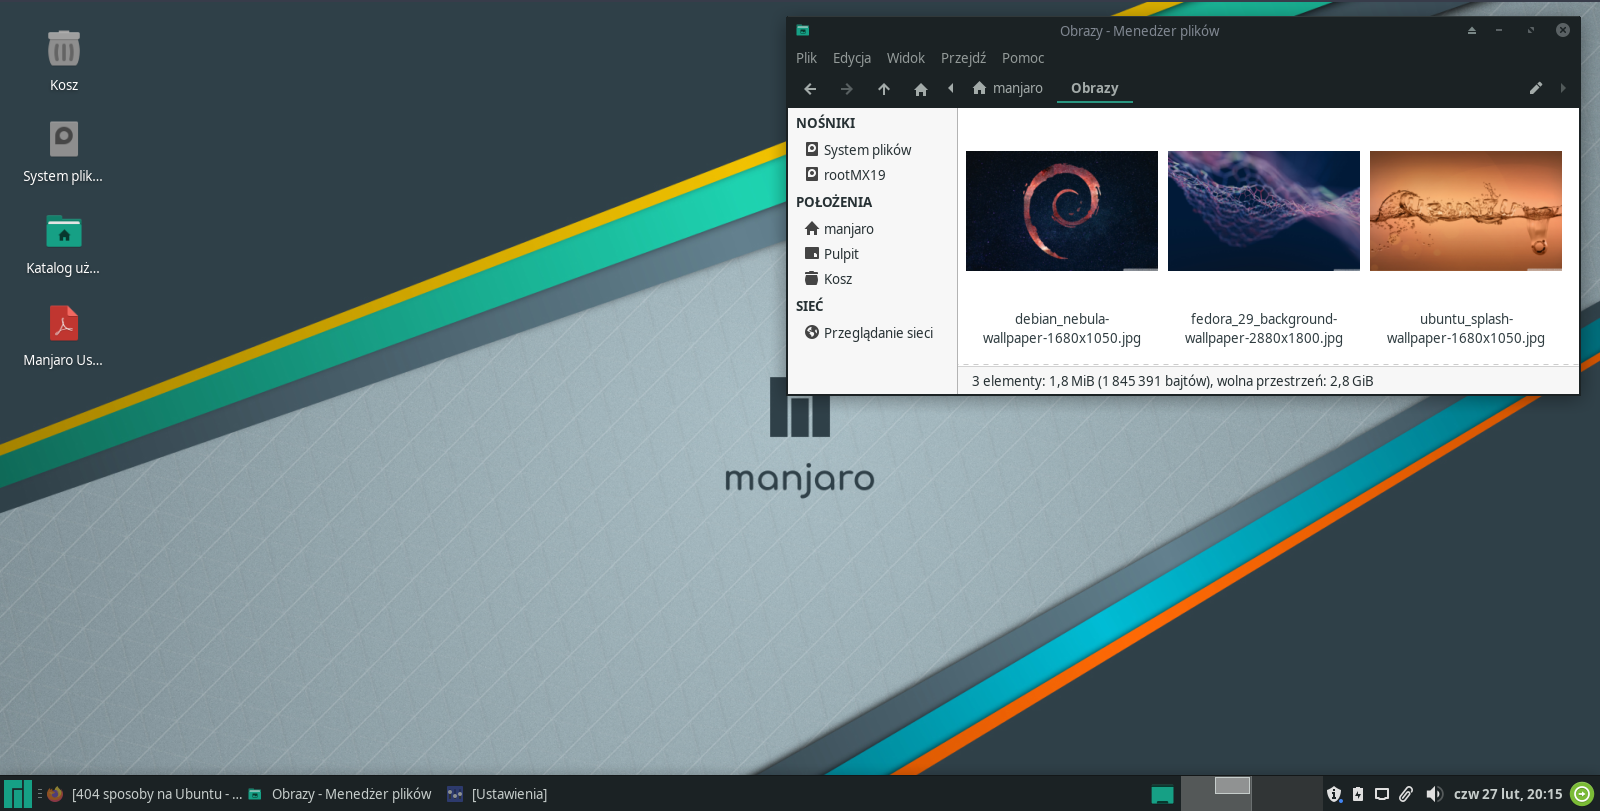Click the green logout action button in panel
The width and height of the screenshot is (1600, 811).
(1582, 794)
